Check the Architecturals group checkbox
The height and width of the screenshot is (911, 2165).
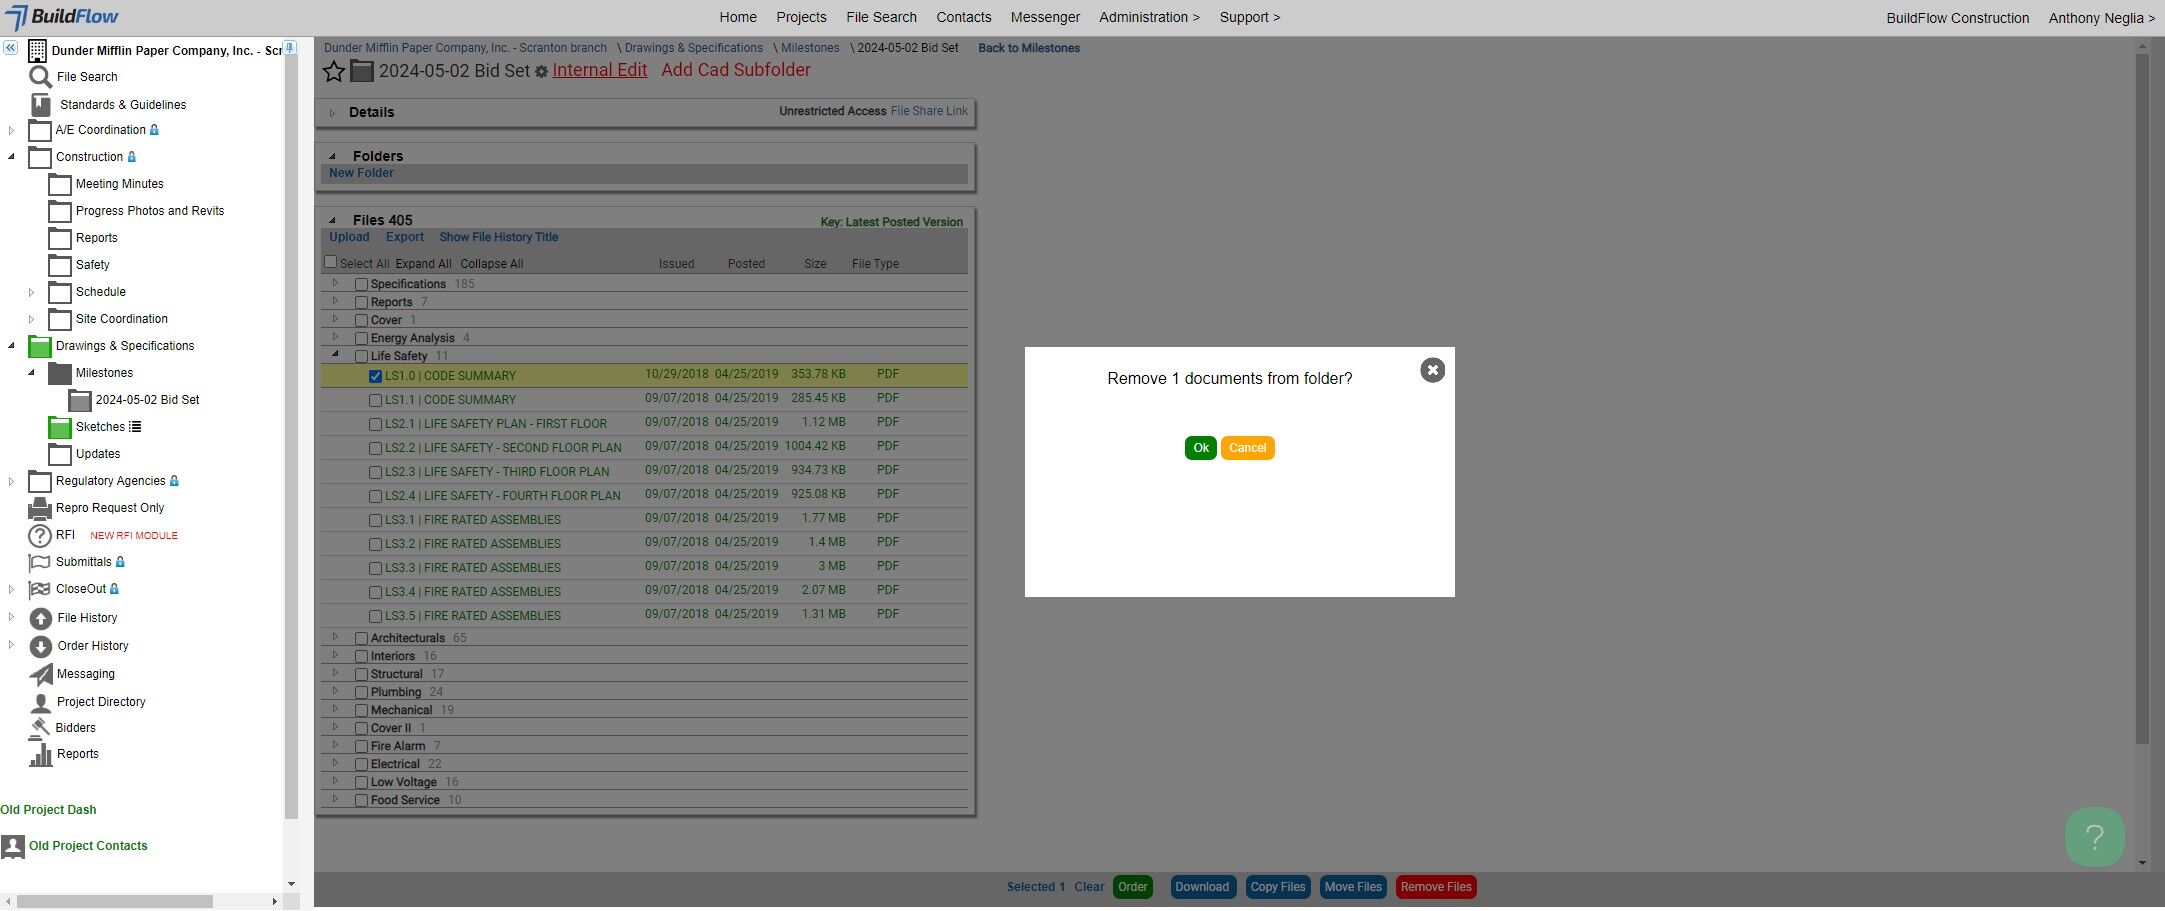361,638
